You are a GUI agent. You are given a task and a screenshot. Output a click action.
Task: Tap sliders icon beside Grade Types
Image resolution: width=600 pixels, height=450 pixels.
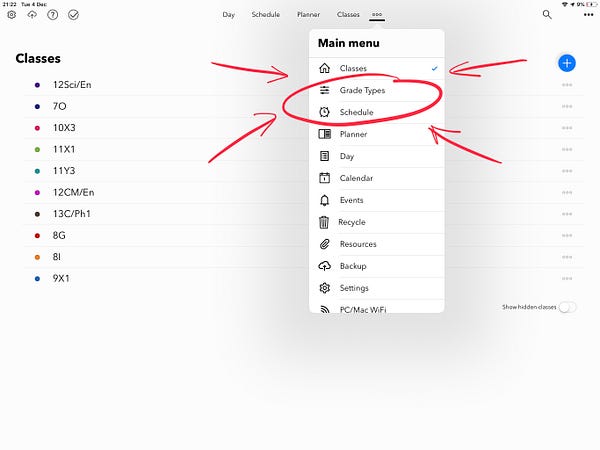[x=324, y=90]
